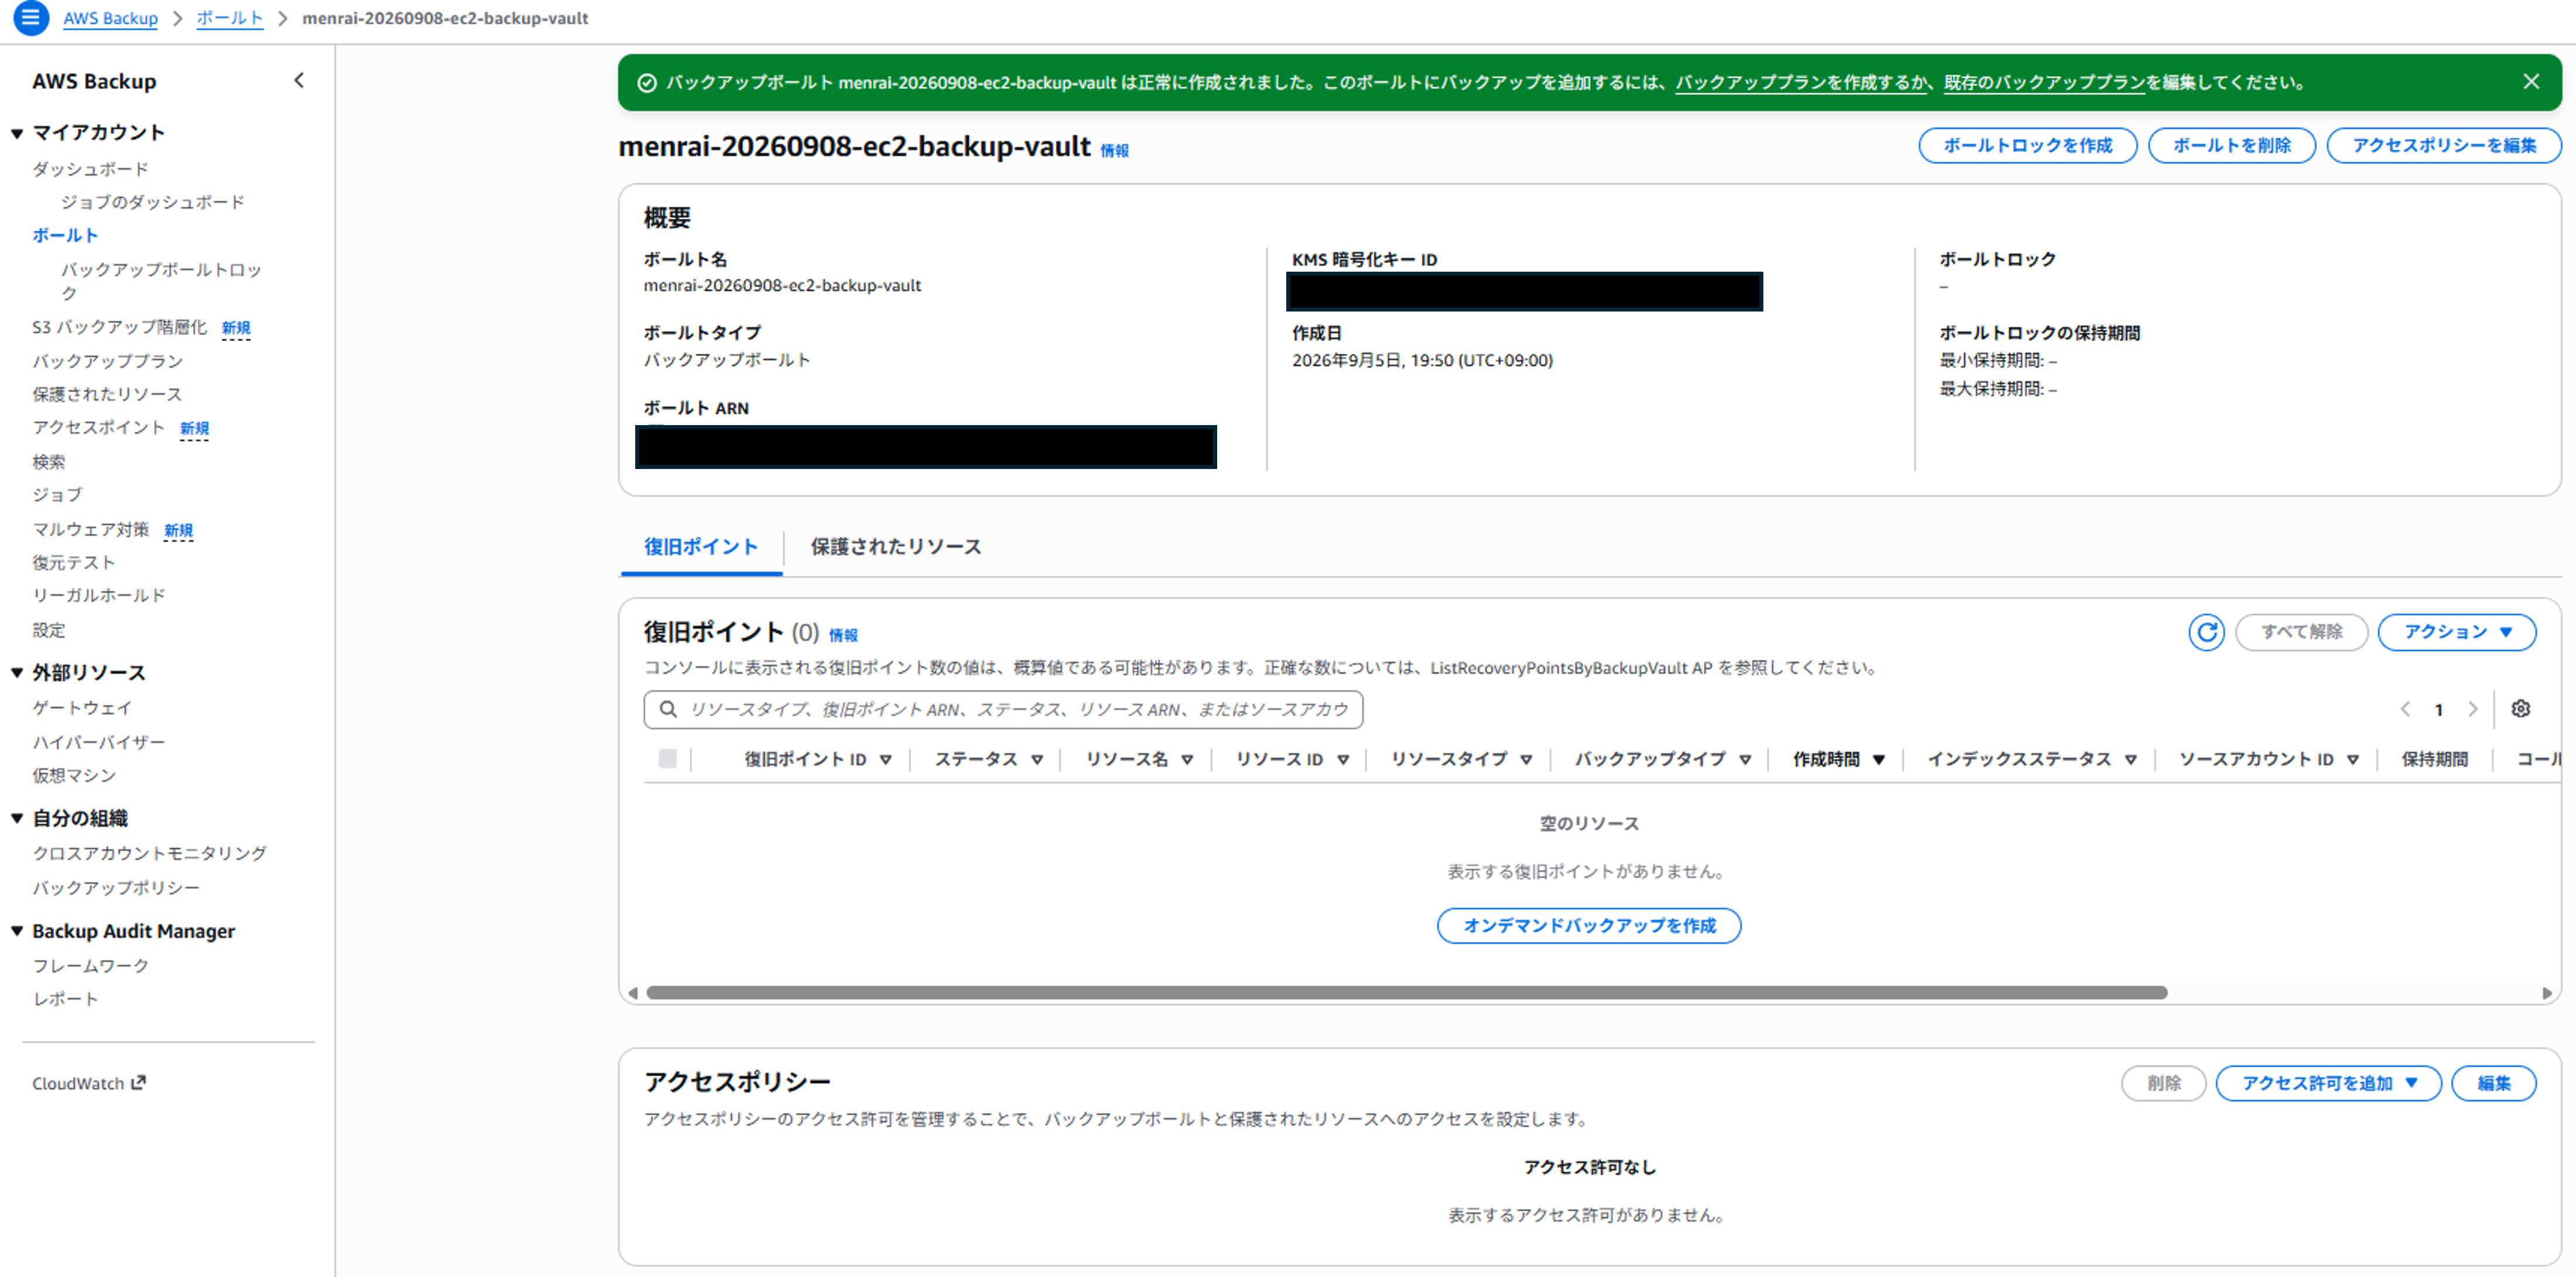The width and height of the screenshot is (2576, 1277).
Task: Go to next page of recovery points
Action: pos(2472,709)
